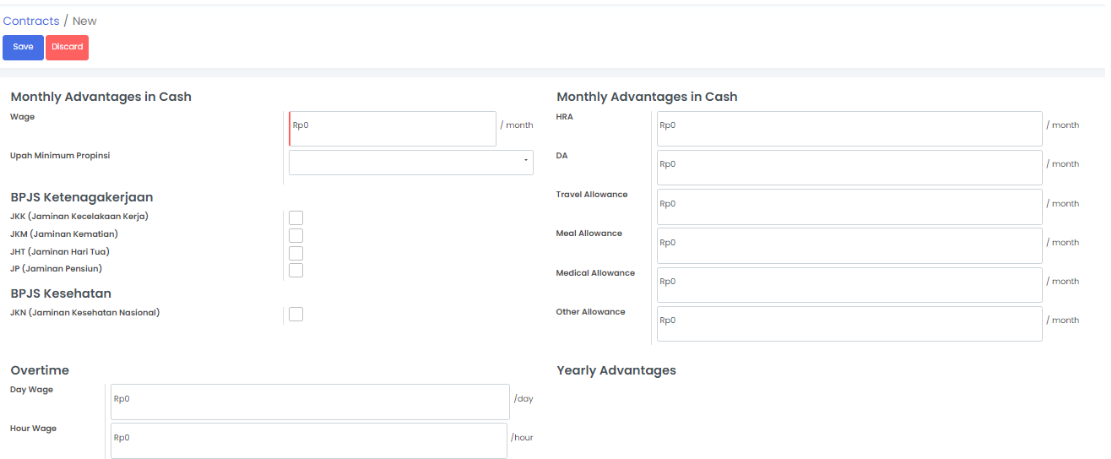This screenshot has height=459, width=1111.
Task: Click the Wage input field
Action: click(x=393, y=129)
